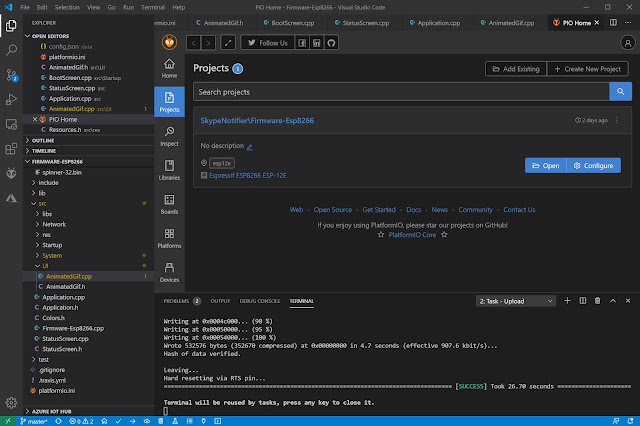Click the blue search projects button
This screenshot has width=640, height=426.
[620, 92]
